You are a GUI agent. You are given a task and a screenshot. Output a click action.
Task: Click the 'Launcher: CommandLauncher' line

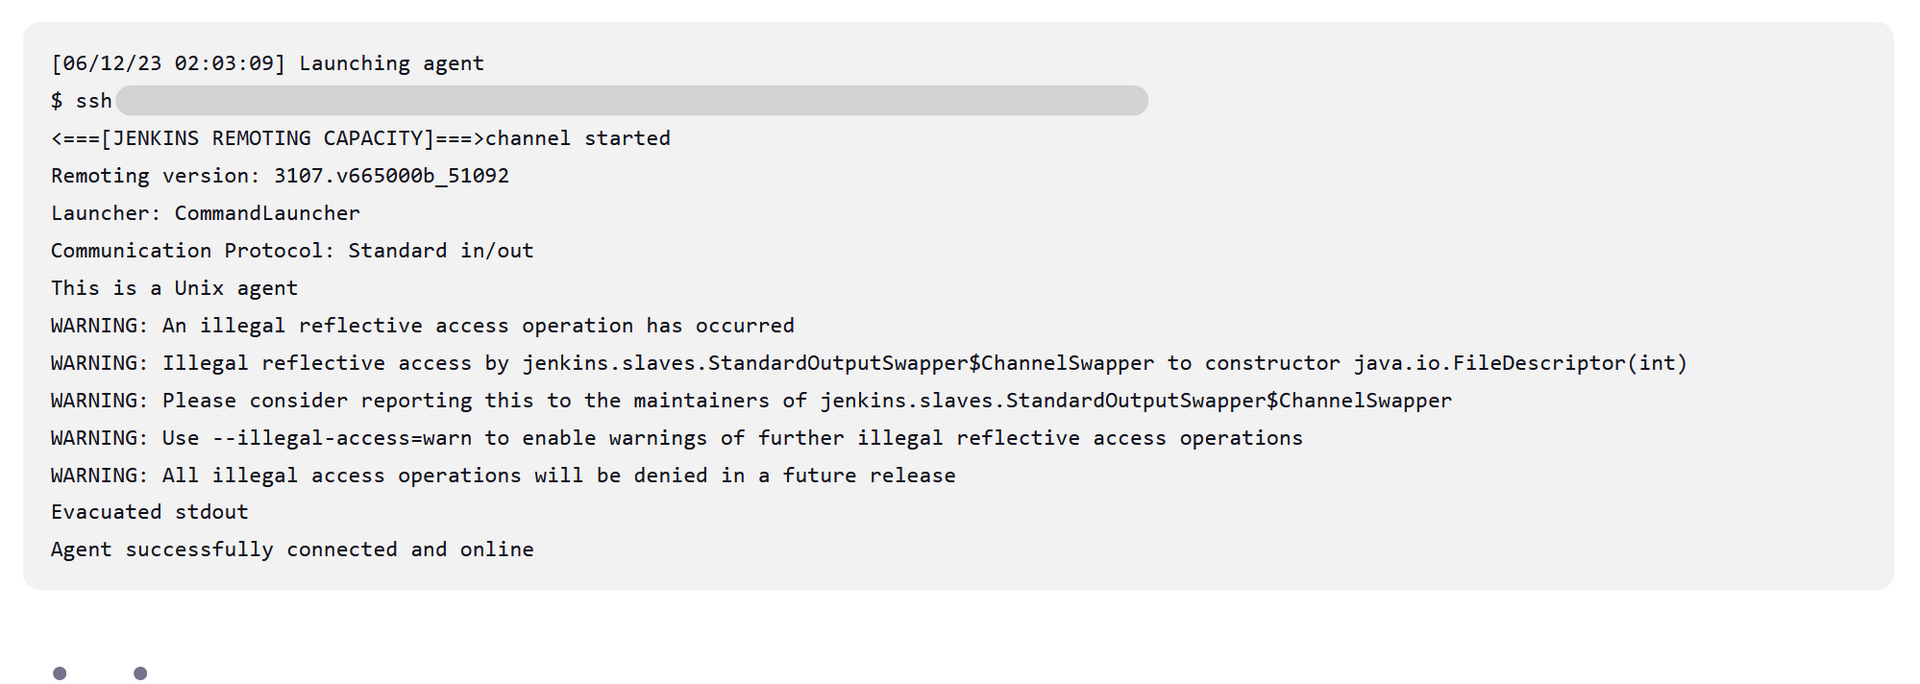(205, 213)
